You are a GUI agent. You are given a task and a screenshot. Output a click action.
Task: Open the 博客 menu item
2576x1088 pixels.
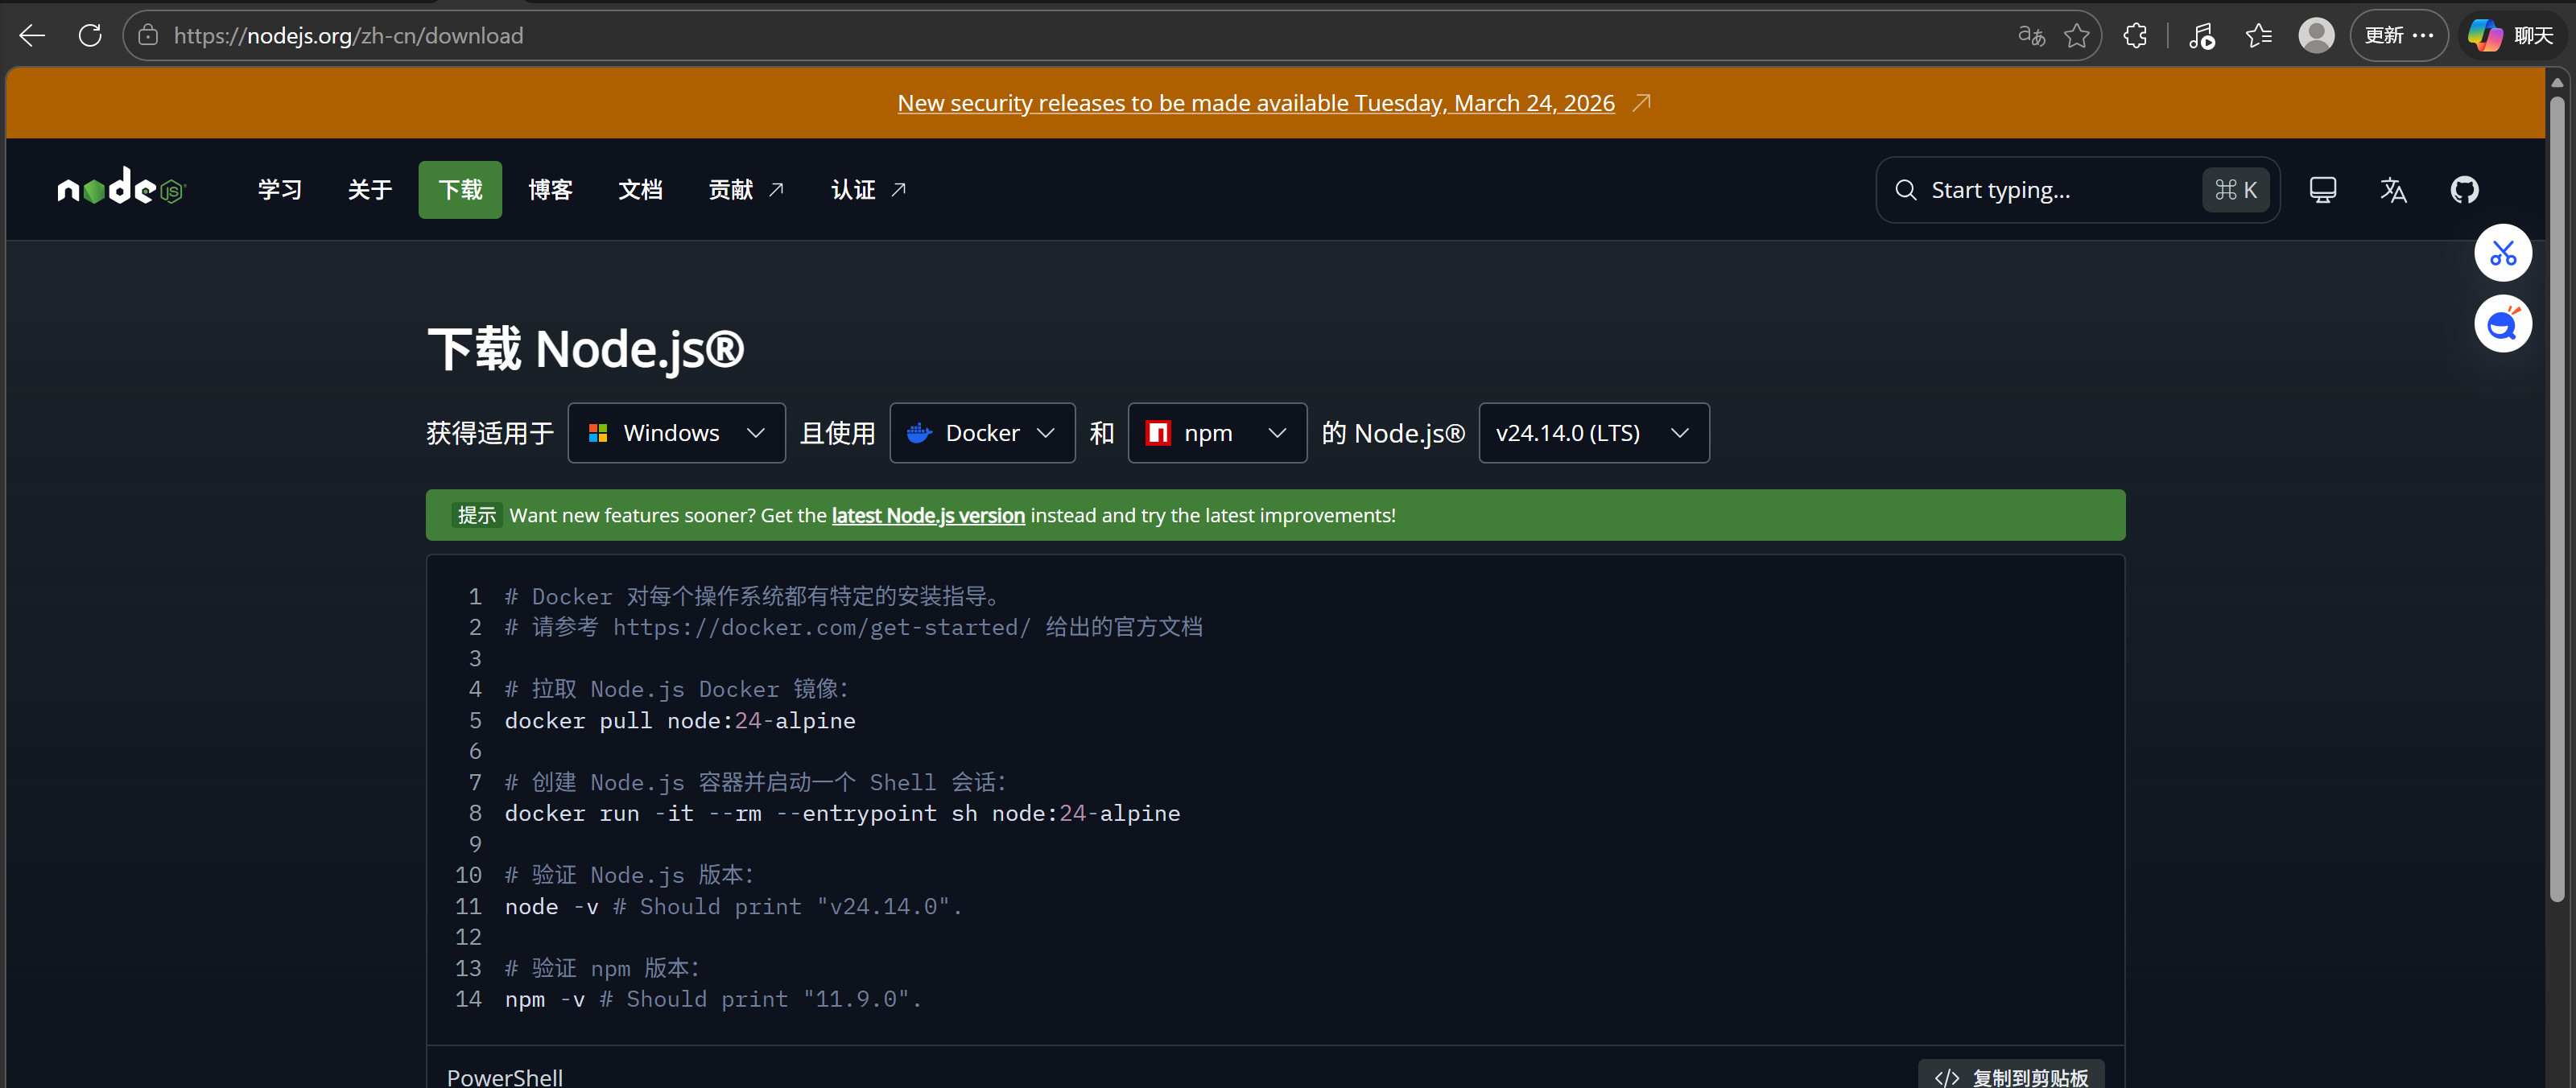point(550,190)
